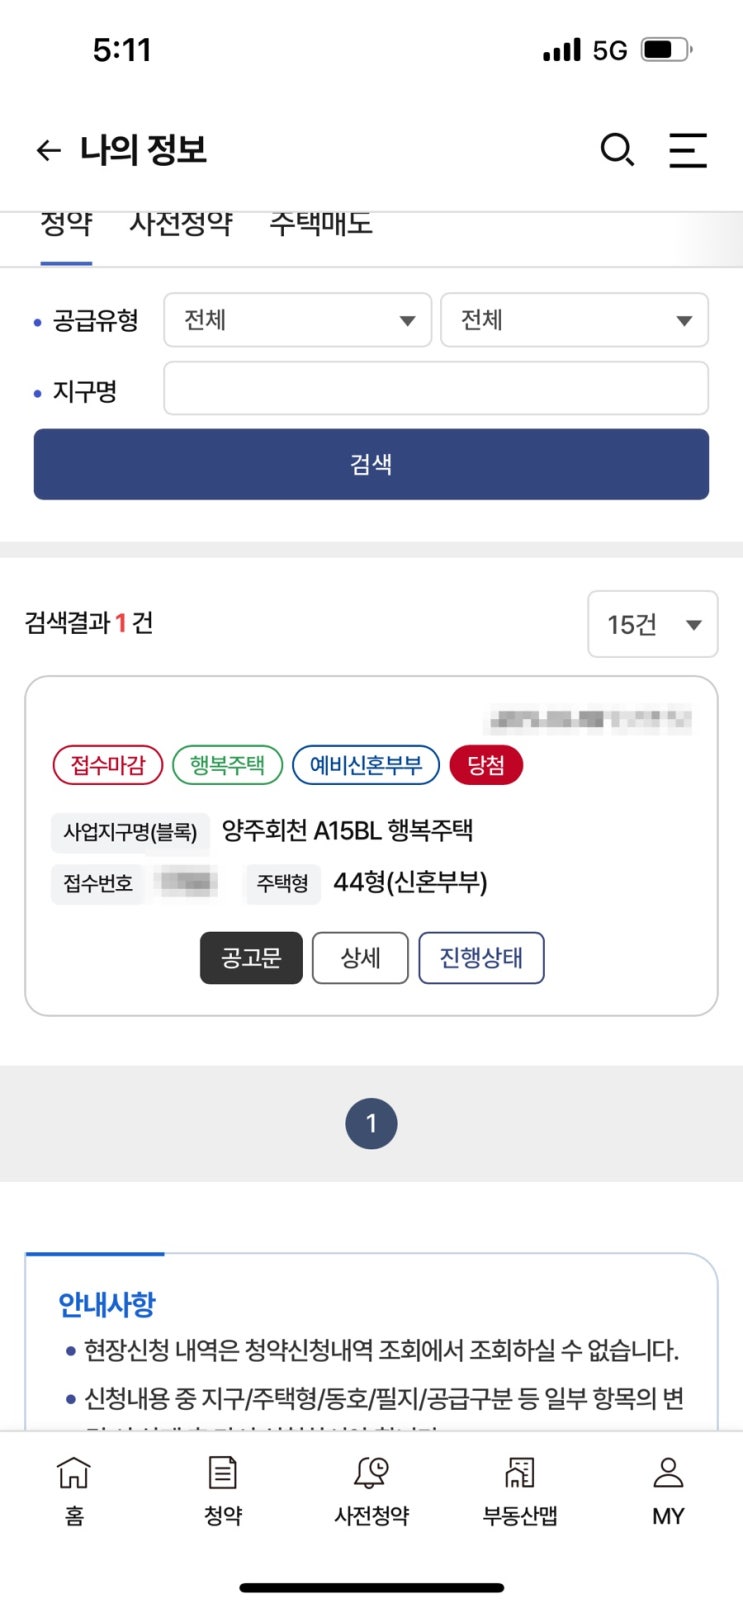Focus the 지구명 text input field
This screenshot has height=1608, width=743.
(x=436, y=389)
